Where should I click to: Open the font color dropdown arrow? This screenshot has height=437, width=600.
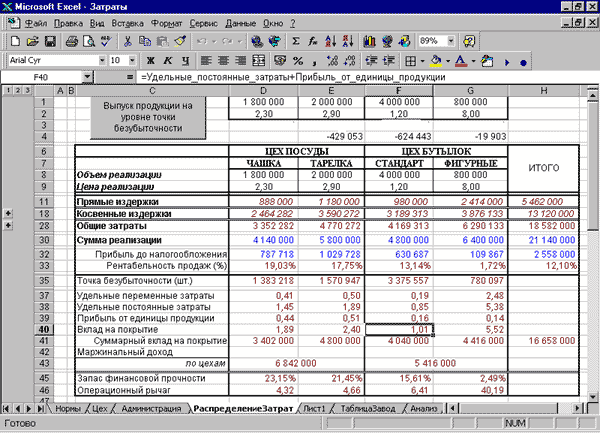(x=473, y=61)
